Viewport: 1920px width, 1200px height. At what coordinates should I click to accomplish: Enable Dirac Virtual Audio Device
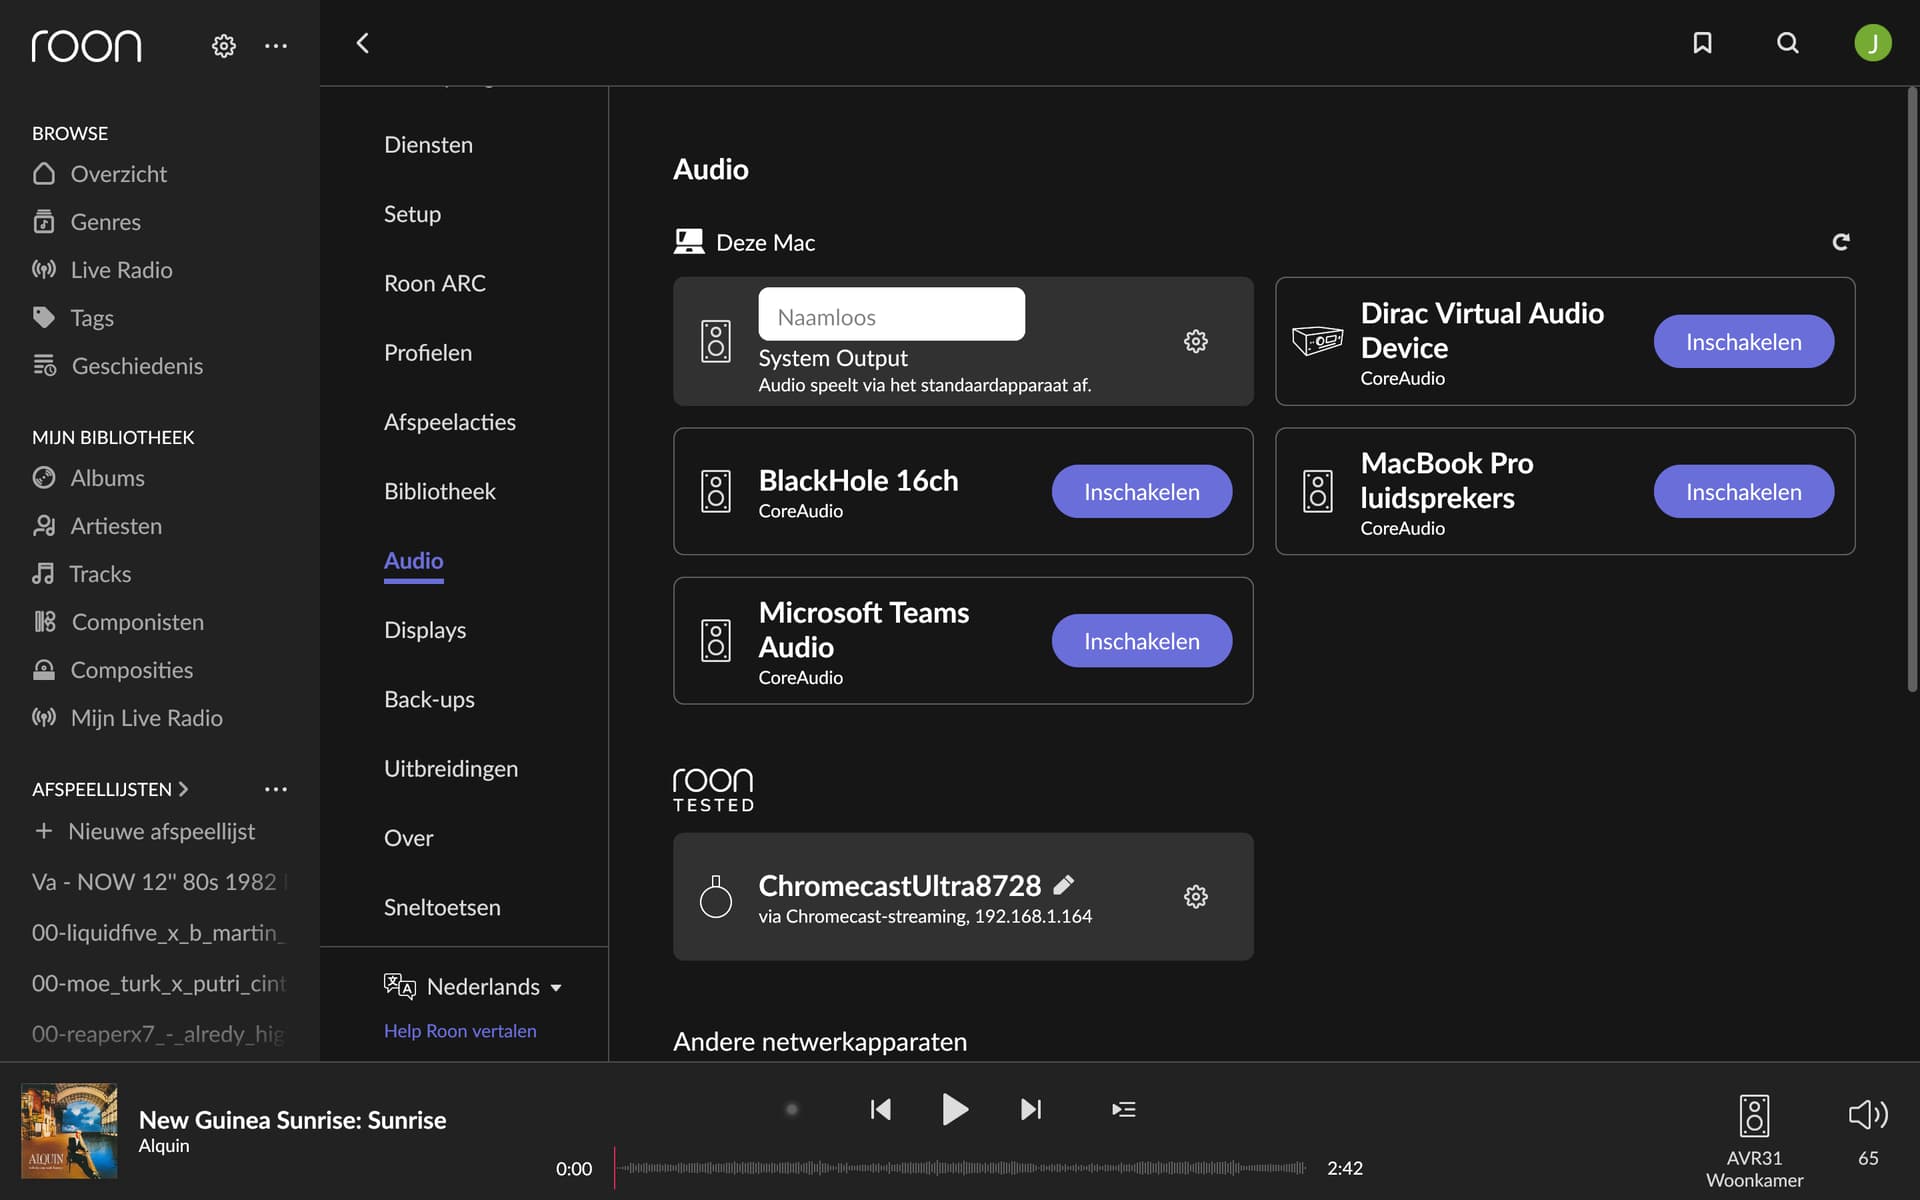[x=1743, y=342]
